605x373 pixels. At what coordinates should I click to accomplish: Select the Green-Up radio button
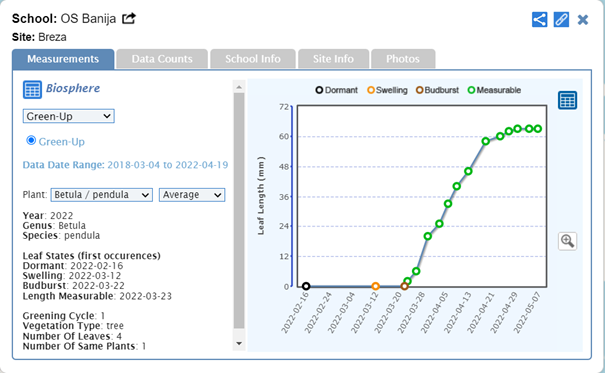tap(31, 140)
